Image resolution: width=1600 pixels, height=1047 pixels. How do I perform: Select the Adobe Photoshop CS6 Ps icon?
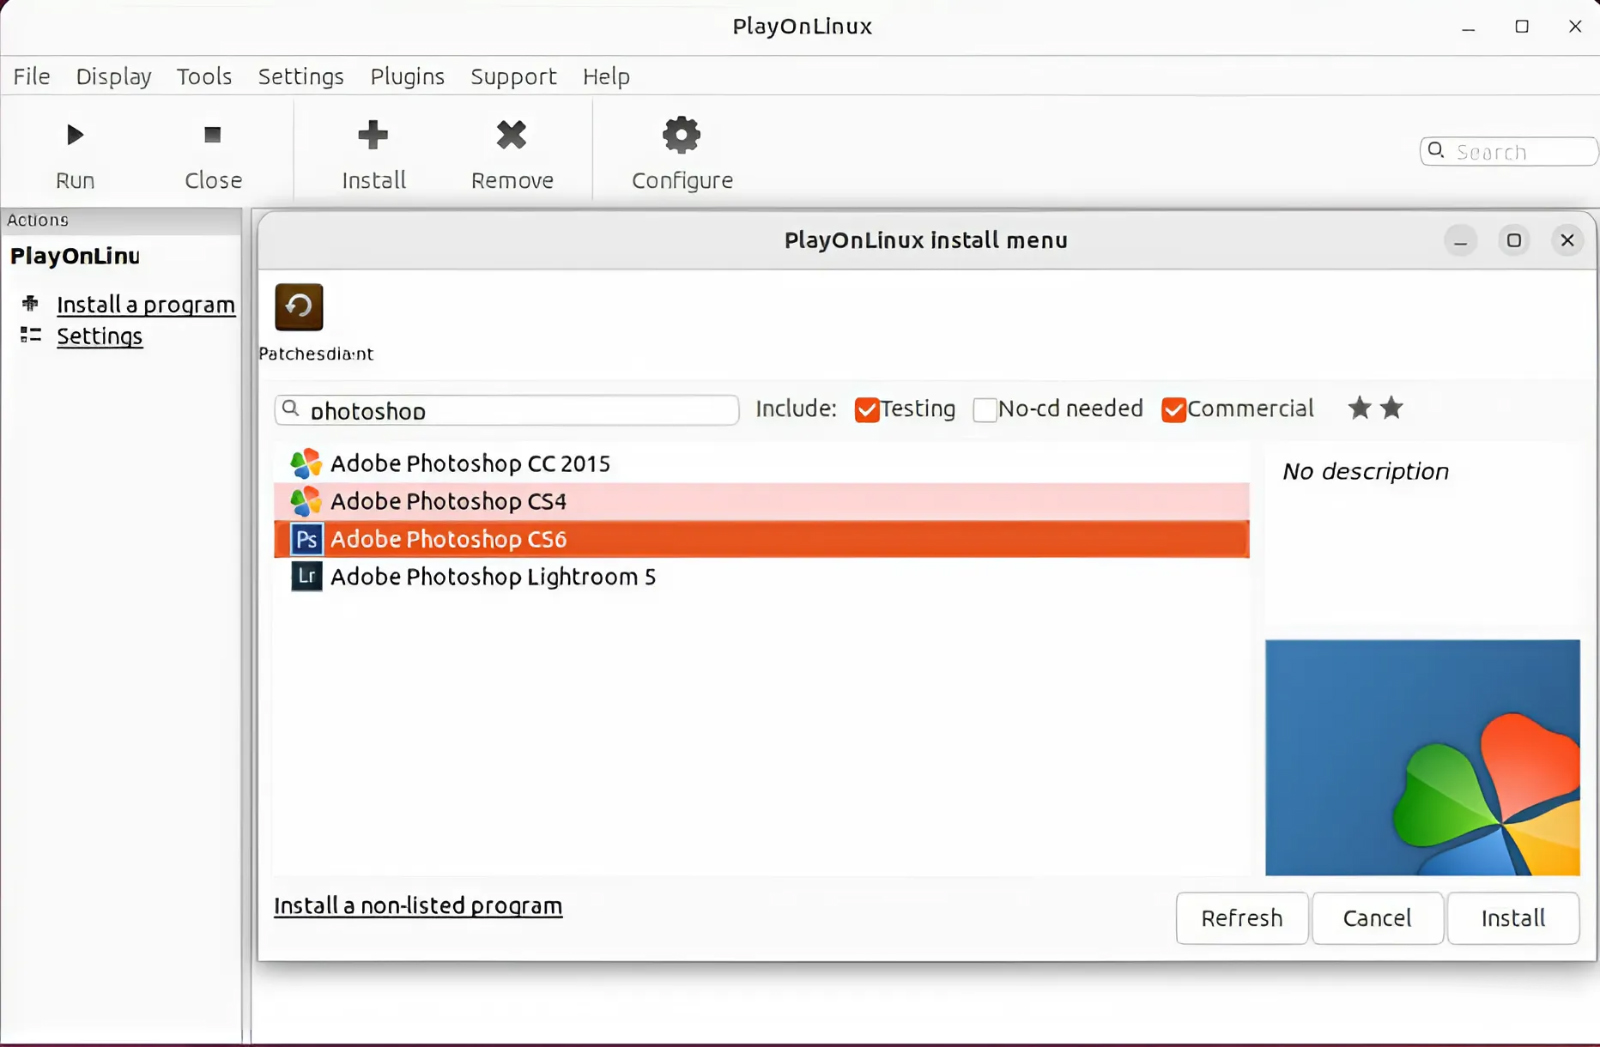click(306, 539)
